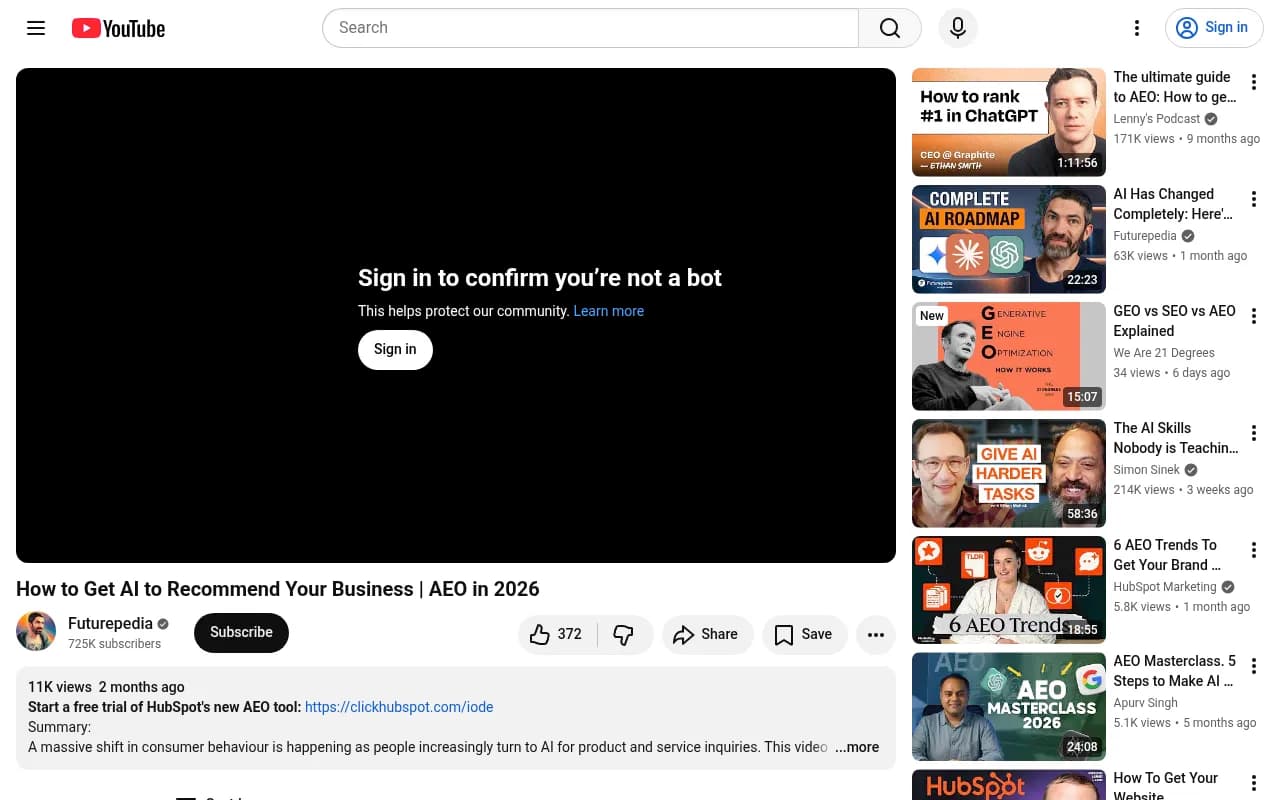1280x800 pixels.
Task: Click the Simon Sinek channel name
Action: [1147, 470]
